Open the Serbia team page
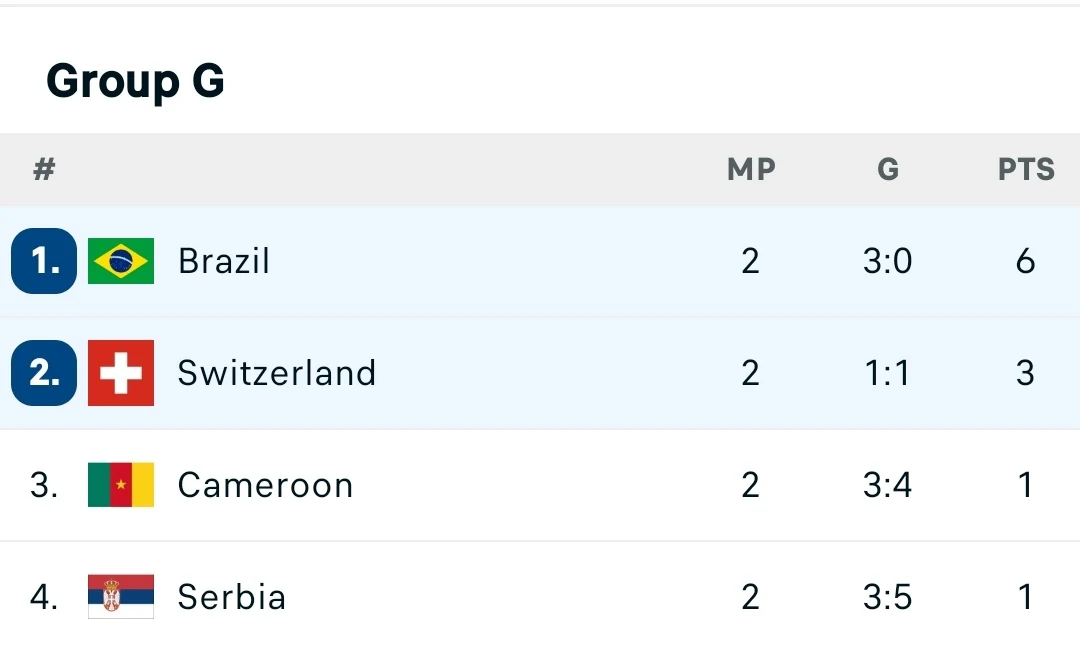 tap(231, 597)
